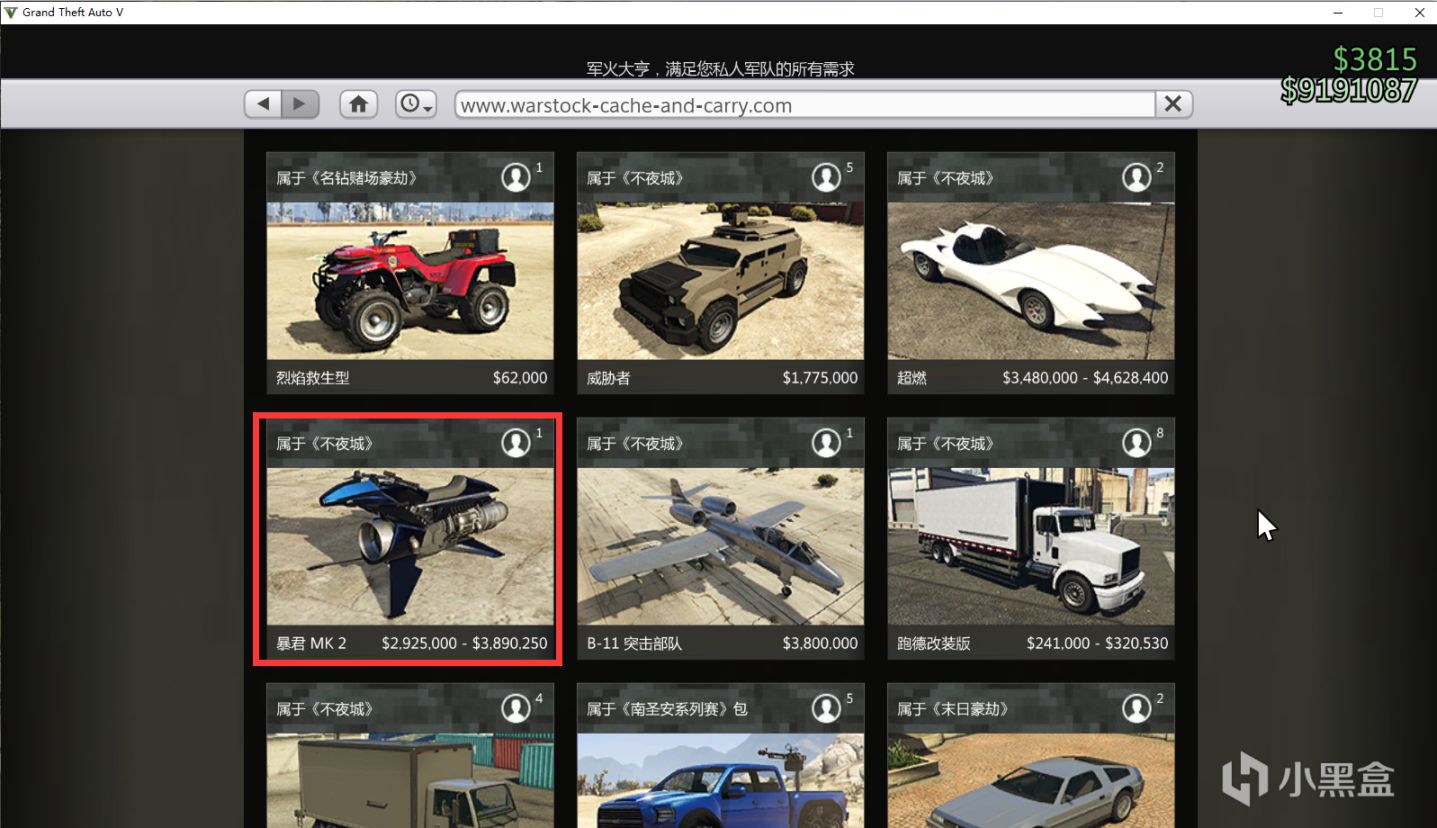Open the browser history dropdown
The image size is (1437, 828).
416,104
